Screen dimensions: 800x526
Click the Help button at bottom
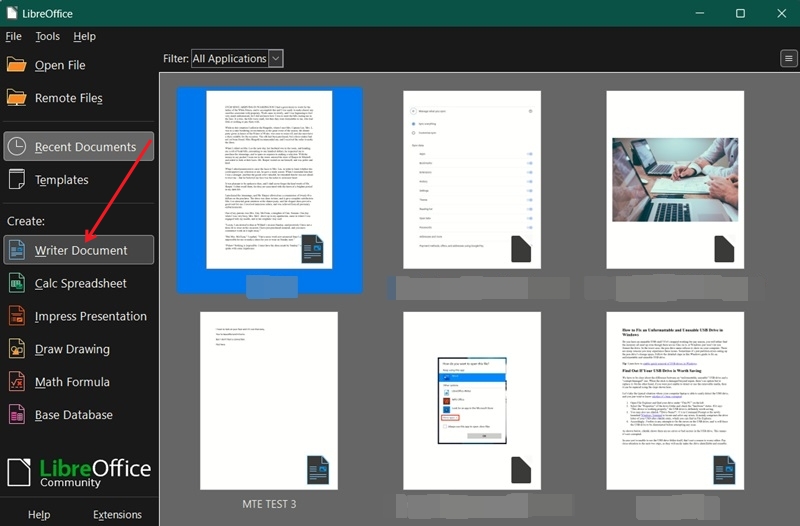click(39, 514)
